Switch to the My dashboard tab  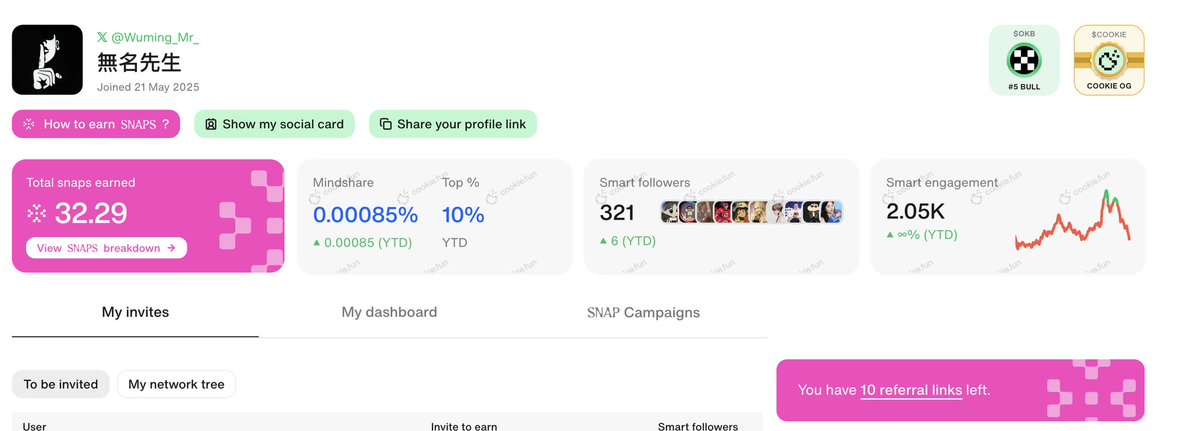pos(389,312)
